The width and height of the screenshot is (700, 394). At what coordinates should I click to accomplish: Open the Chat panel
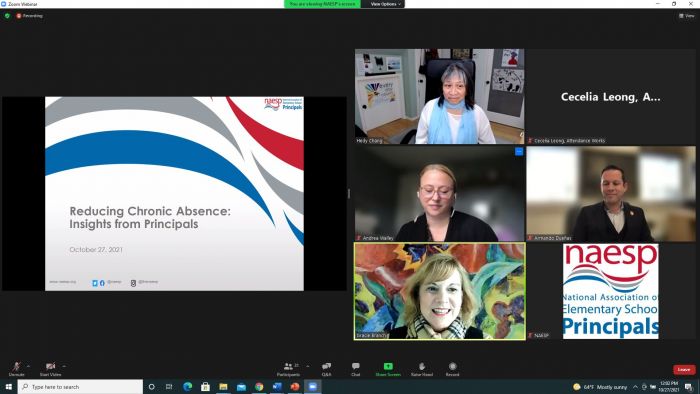point(355,369)
